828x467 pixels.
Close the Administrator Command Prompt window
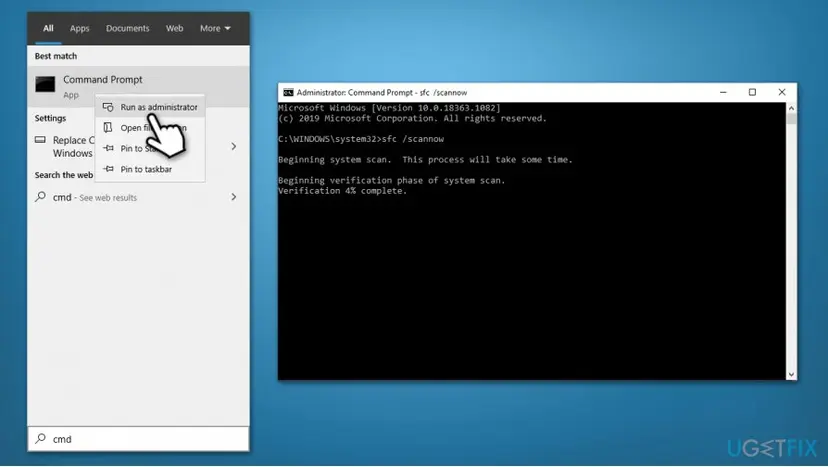(782, 92)
